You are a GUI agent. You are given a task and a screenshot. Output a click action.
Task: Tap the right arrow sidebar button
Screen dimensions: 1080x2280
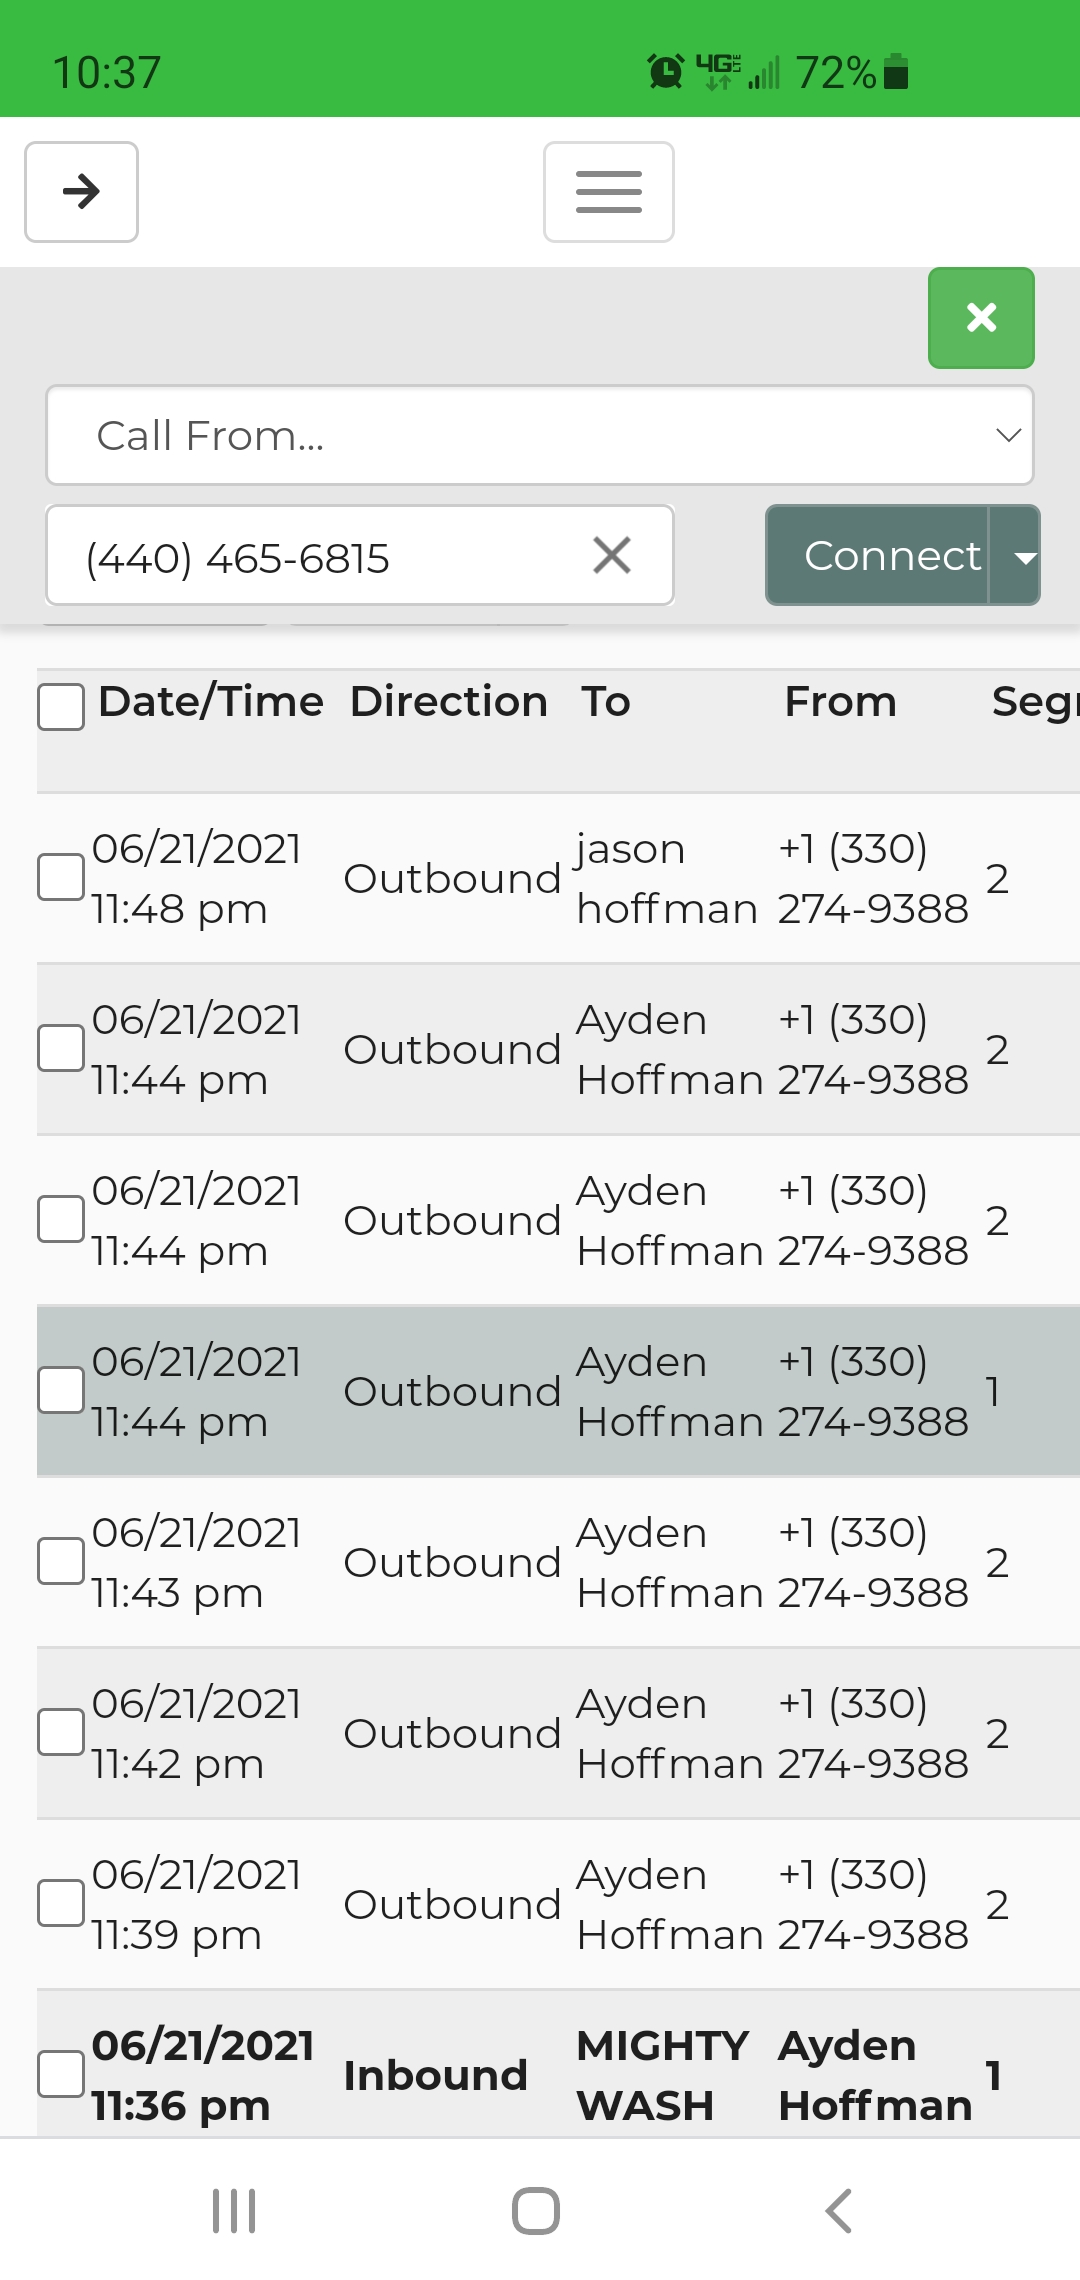click(81, 192)
